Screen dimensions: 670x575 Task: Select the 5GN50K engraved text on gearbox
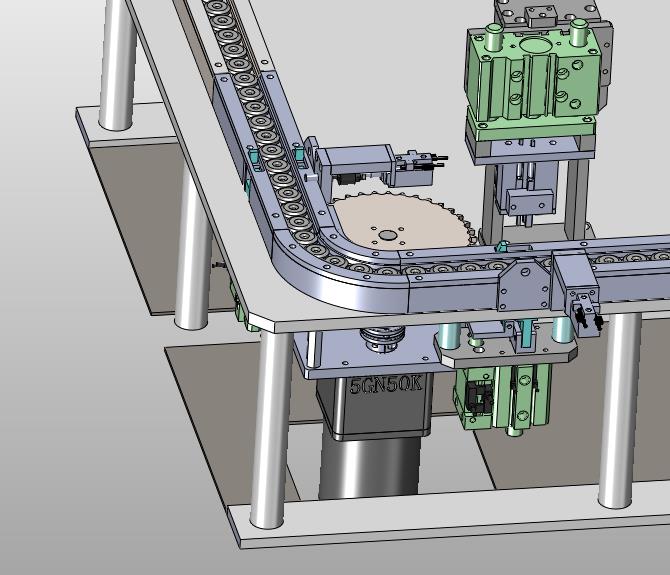coord(386,385)
